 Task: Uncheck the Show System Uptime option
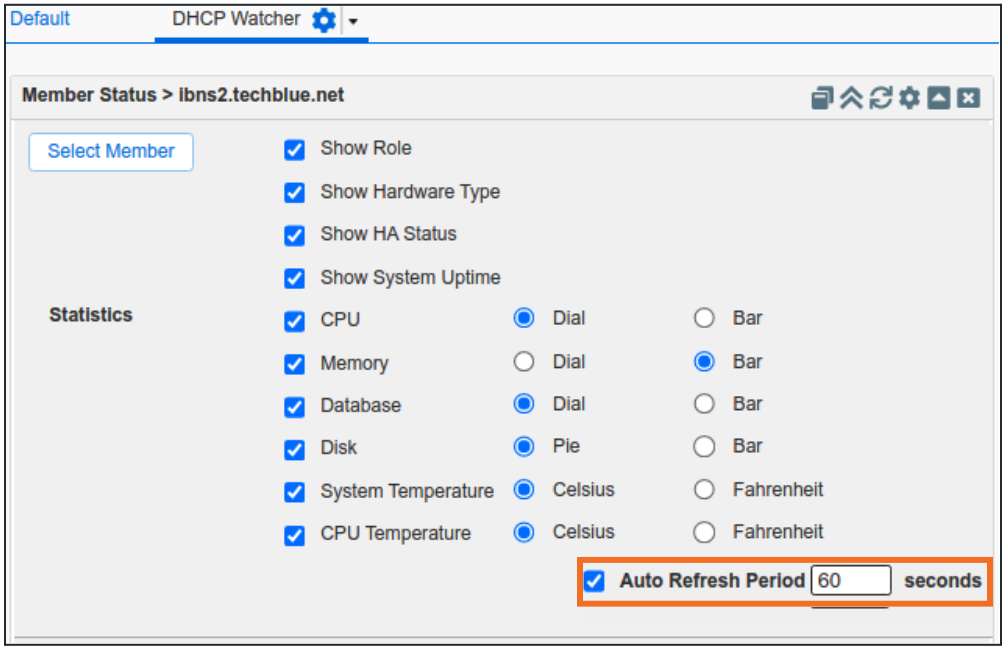click(294, 279)
